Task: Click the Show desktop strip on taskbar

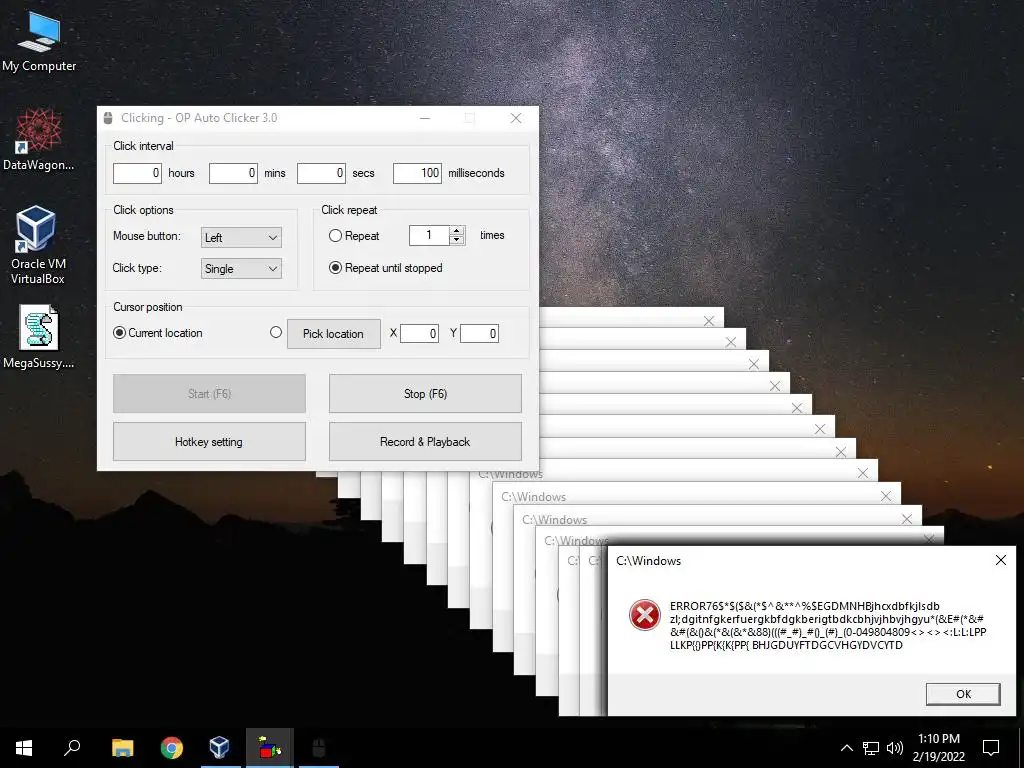Action: click(x=1021, y=748)
